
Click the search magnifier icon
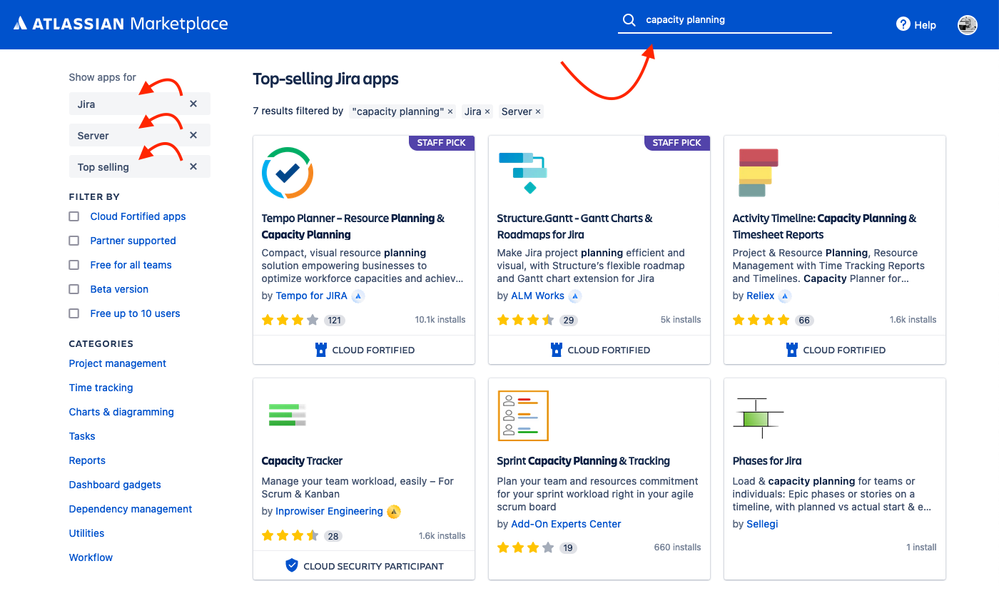629,20
